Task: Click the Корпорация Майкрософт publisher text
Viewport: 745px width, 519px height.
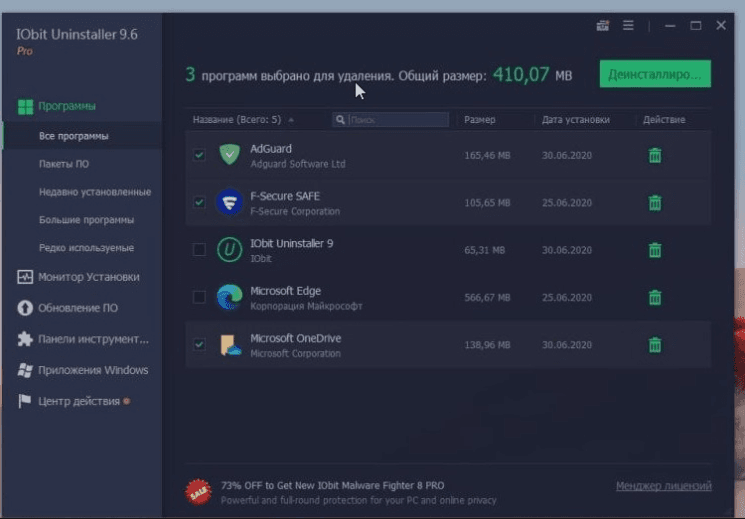Action: (306, 307)
